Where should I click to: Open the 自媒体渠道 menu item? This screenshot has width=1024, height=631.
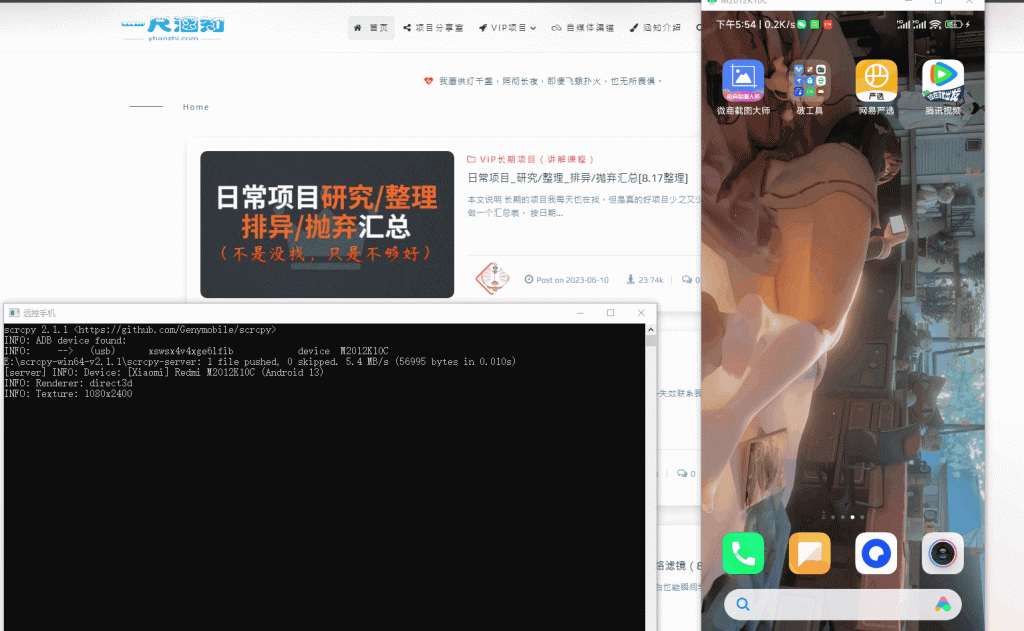(x=590, y=27)
